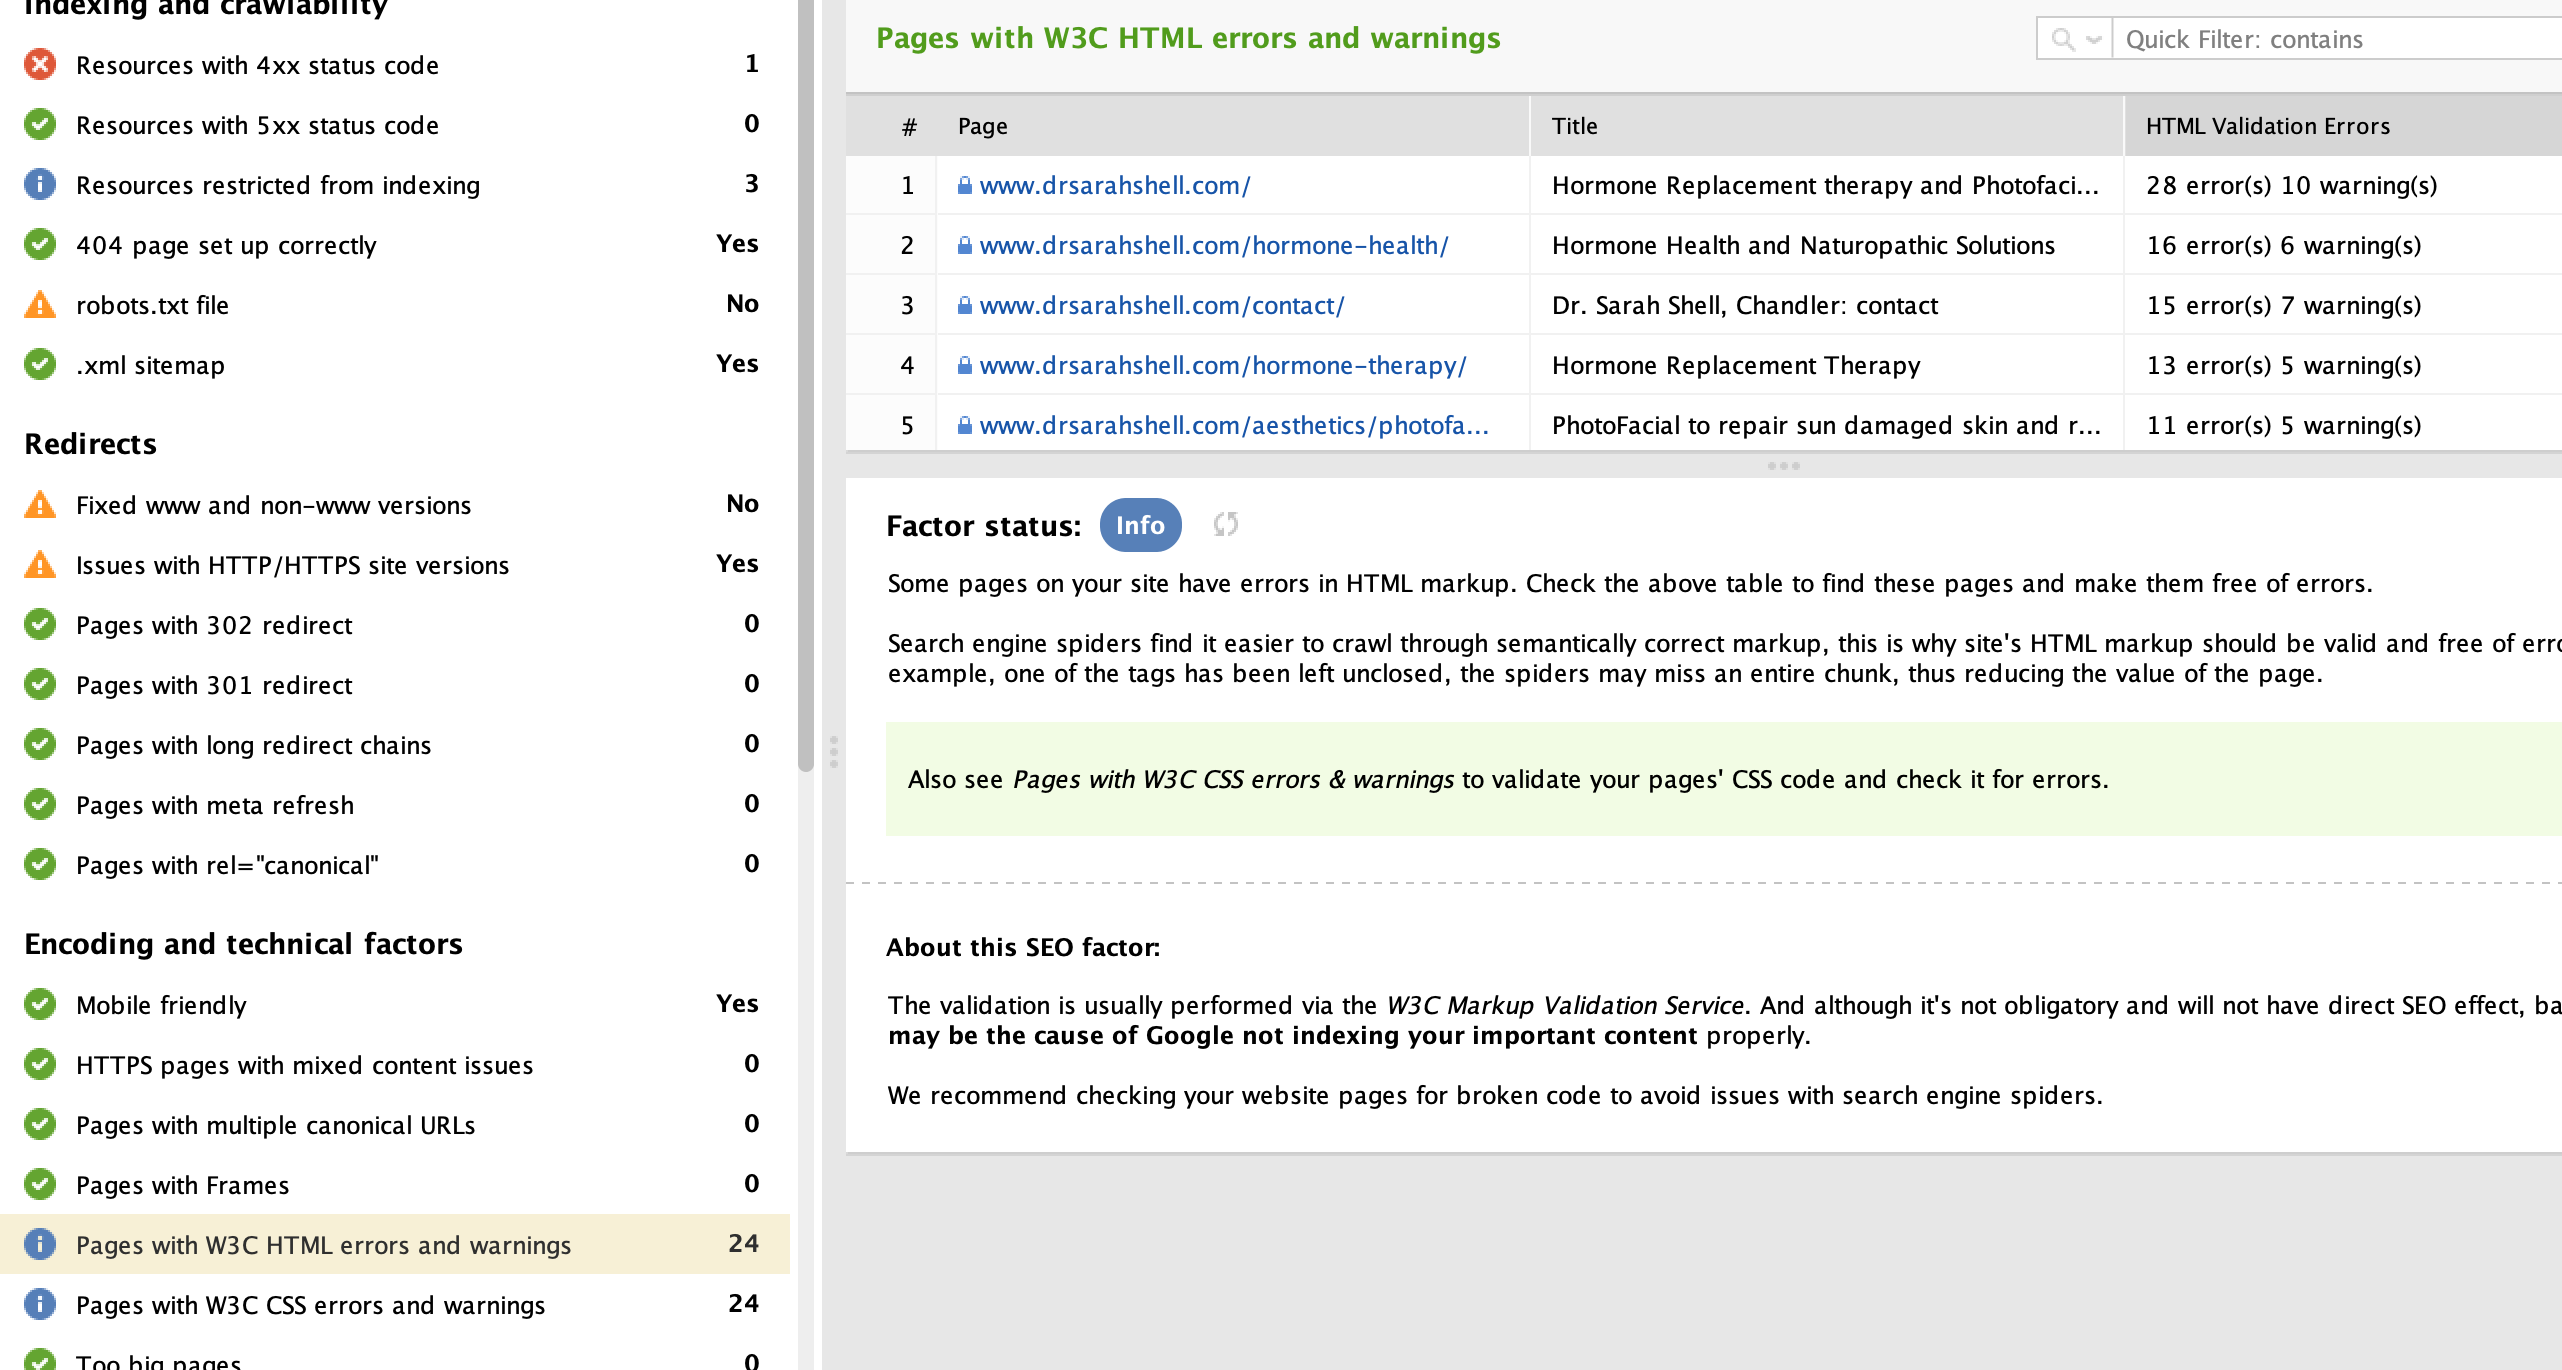Click the orange warning icon next to robots.txt file

pyautogui.click(x=40, y=305)
